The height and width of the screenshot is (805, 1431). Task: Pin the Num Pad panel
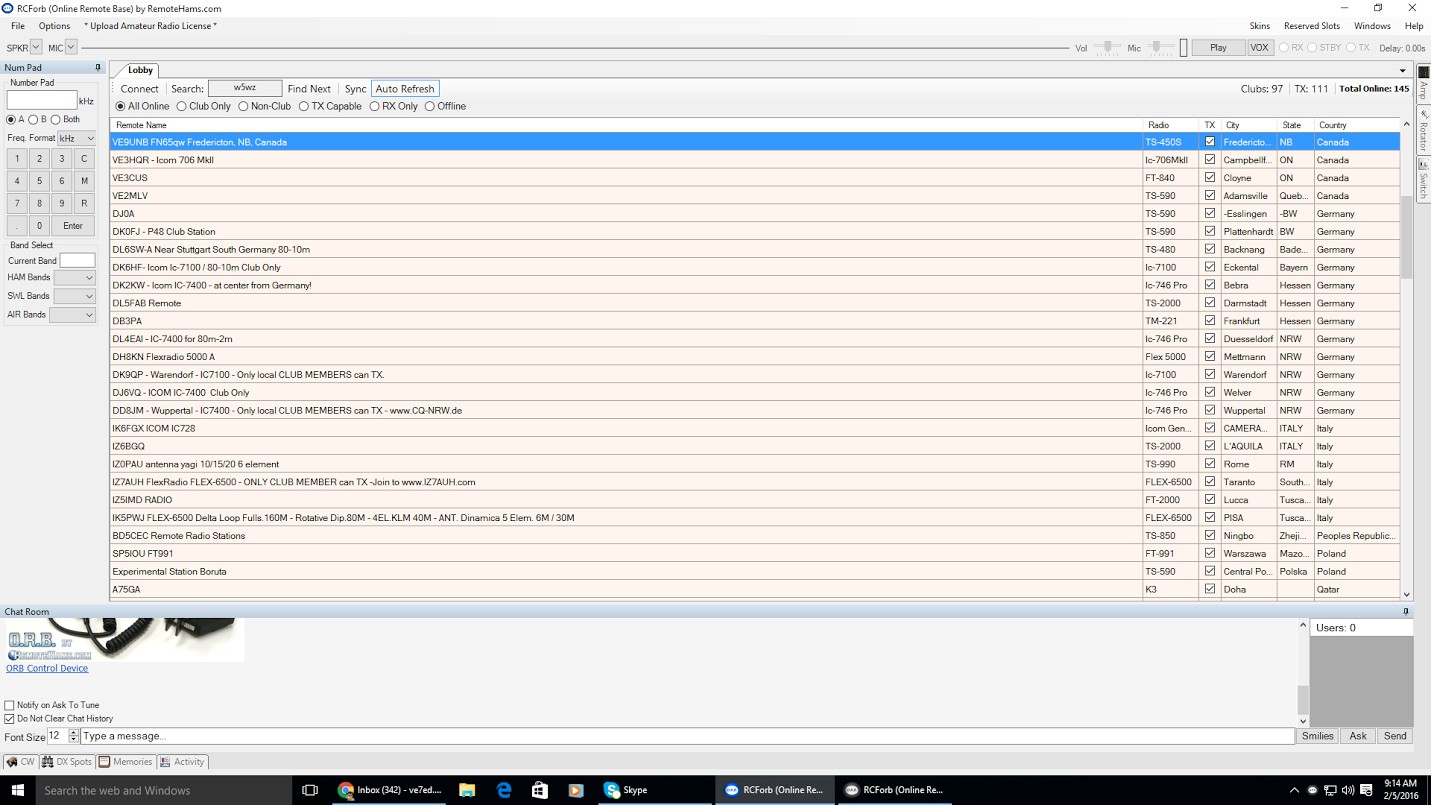98,68
